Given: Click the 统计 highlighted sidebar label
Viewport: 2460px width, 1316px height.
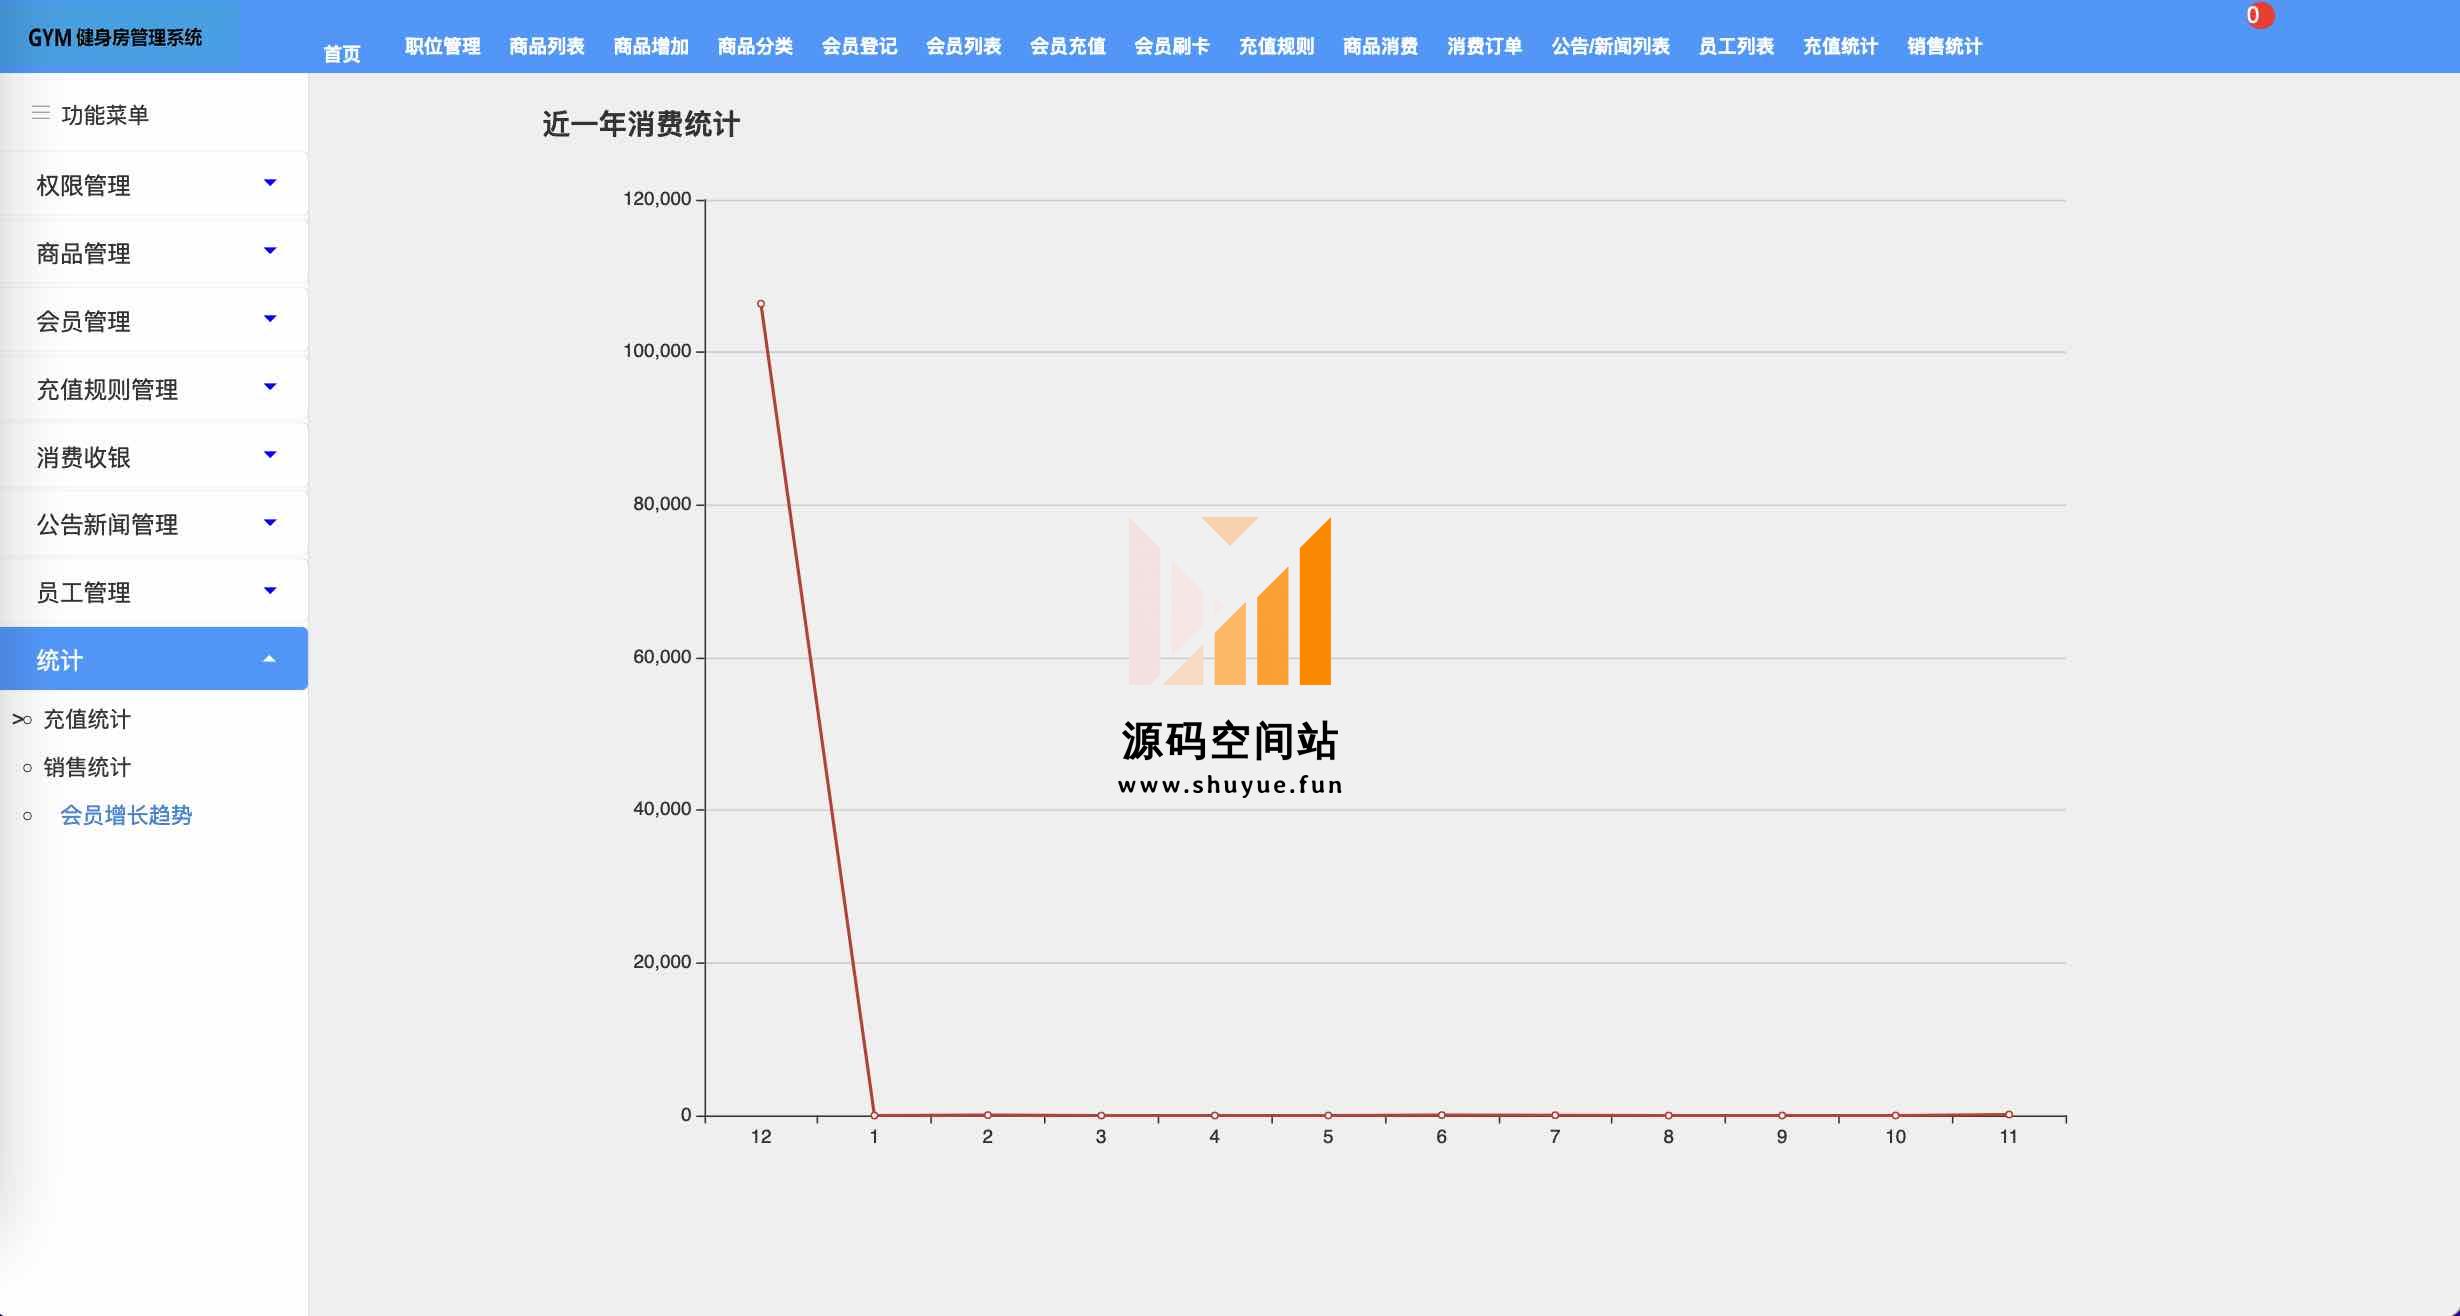Looking at the screenshot, I should point(59,660).
